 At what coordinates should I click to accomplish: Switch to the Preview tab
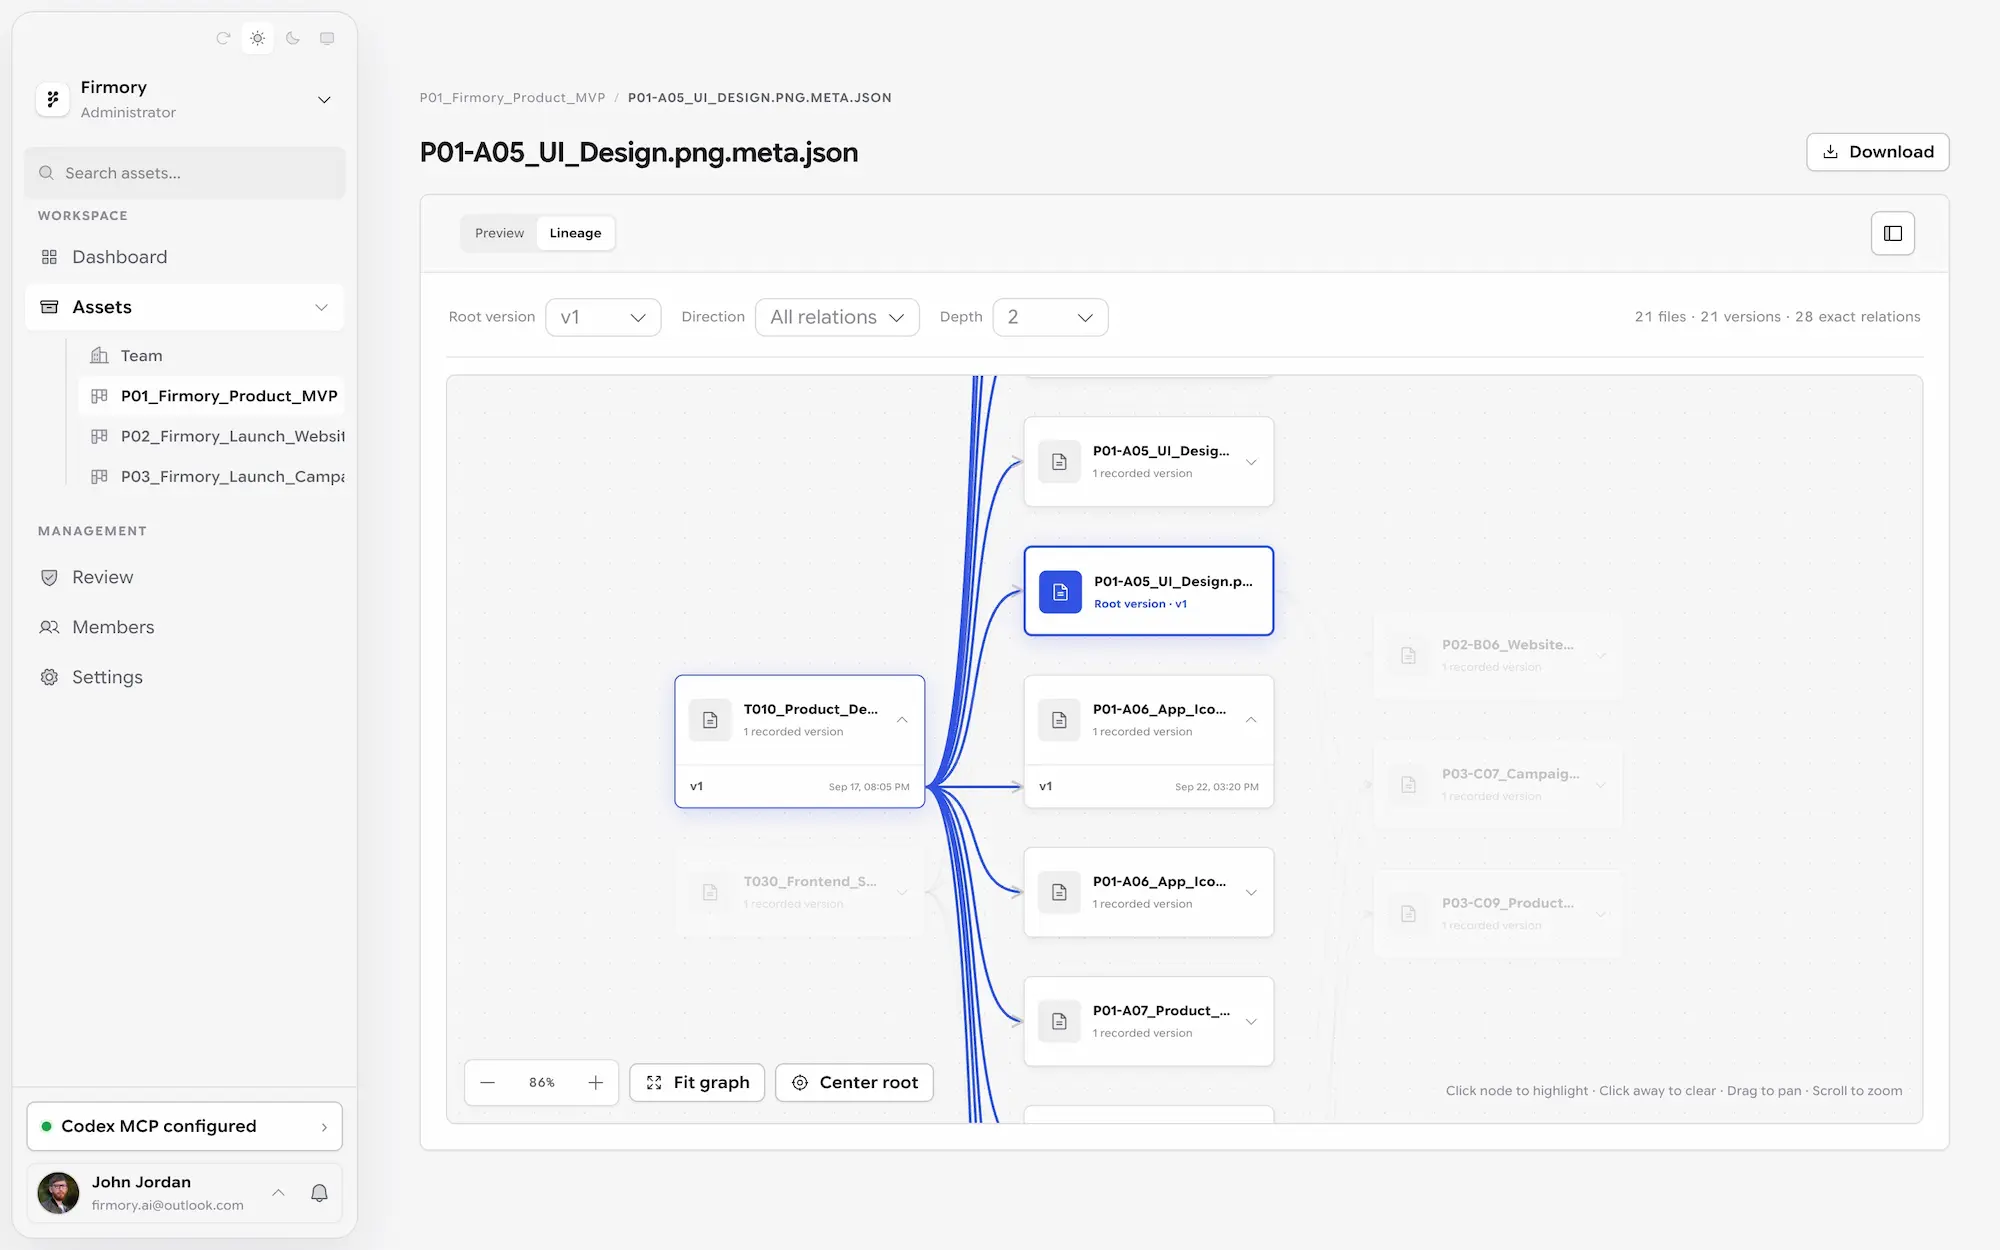(x=499, y=233)
